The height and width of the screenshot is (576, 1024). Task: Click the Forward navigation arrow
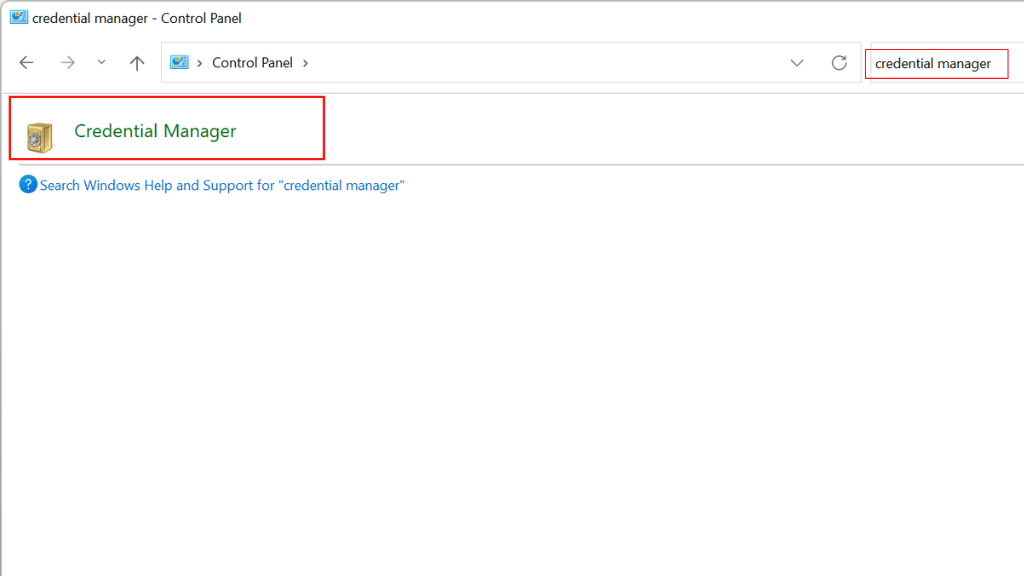[67, 63]
